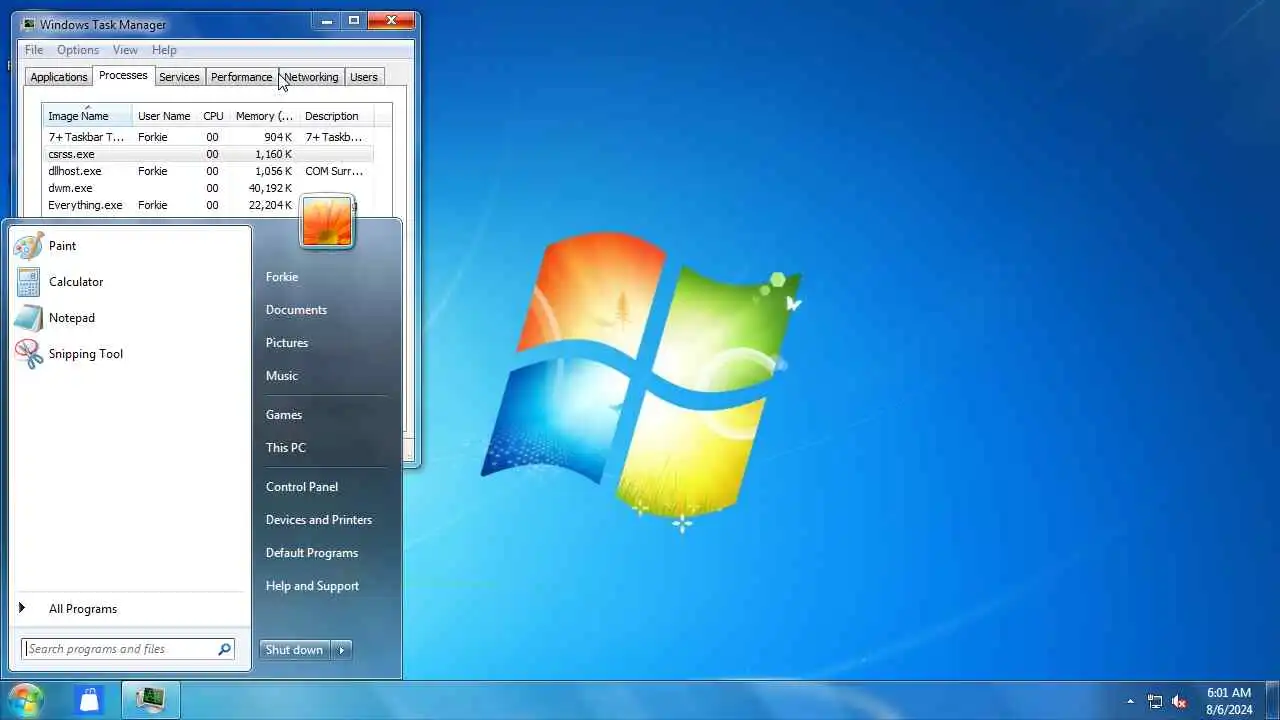Select the 7+ Taskbar T... process row

208,137
